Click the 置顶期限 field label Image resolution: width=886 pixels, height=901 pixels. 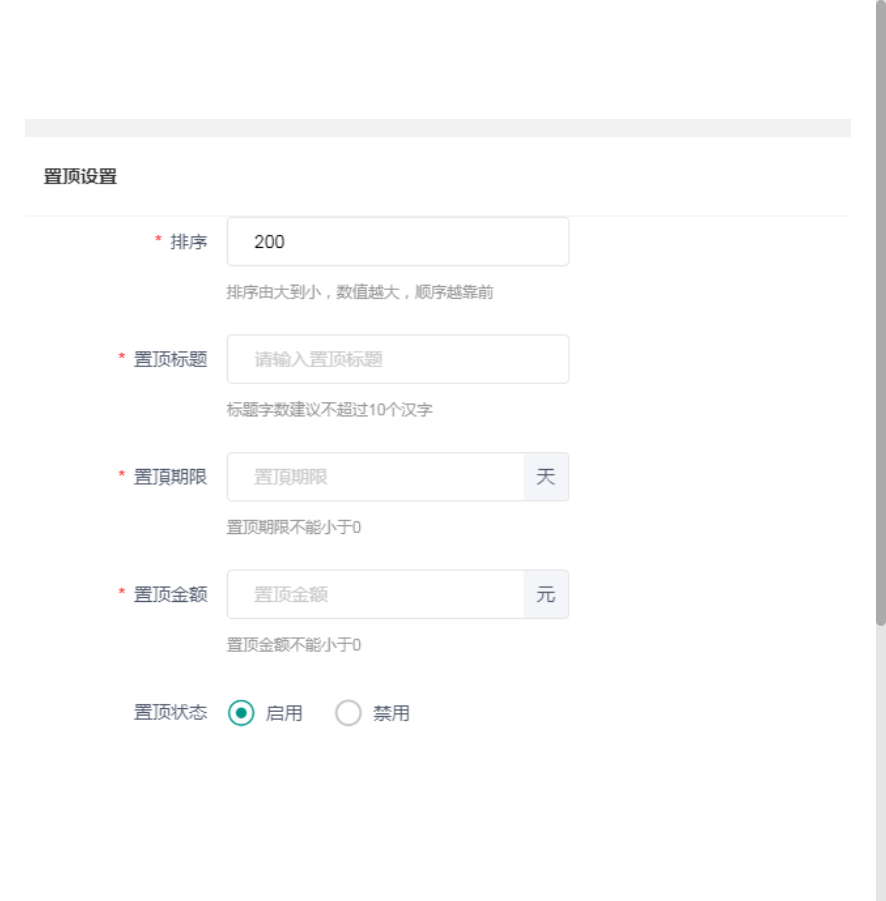(170, 477)
